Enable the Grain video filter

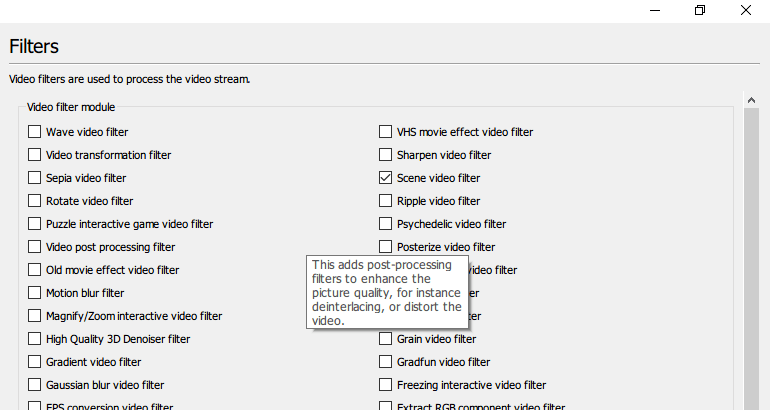tap(385, 339)
